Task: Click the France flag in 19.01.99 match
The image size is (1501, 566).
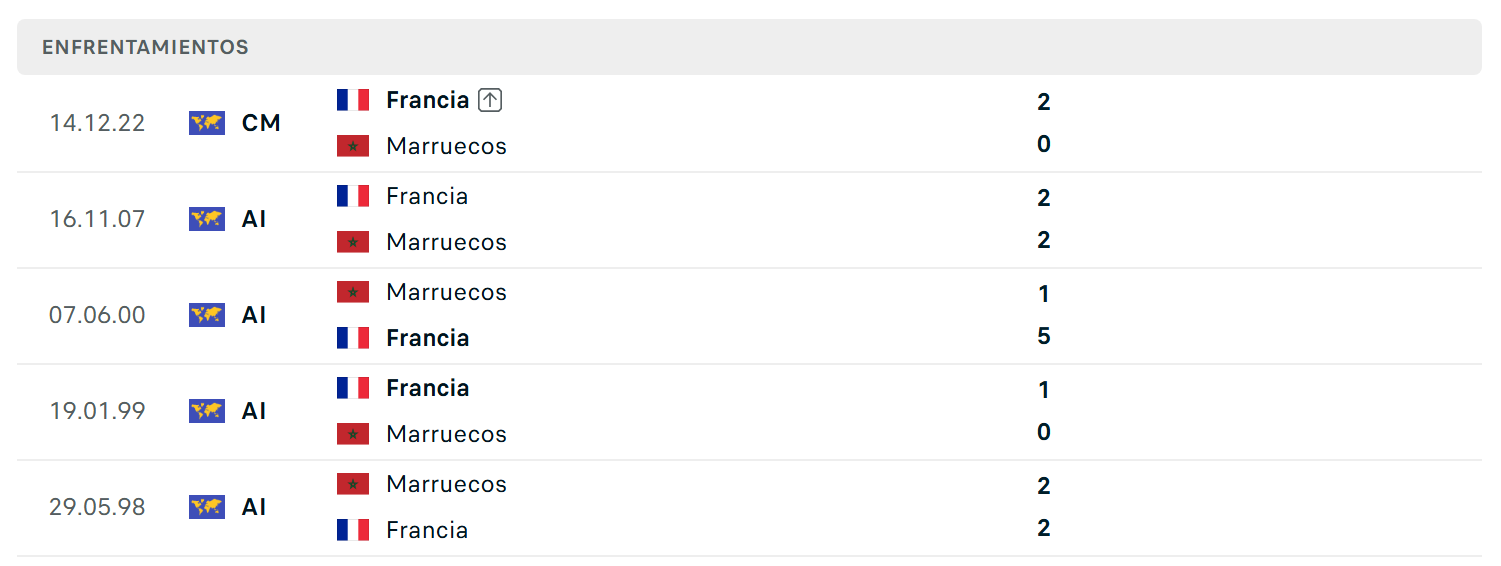Action: [x=353, y=388]
